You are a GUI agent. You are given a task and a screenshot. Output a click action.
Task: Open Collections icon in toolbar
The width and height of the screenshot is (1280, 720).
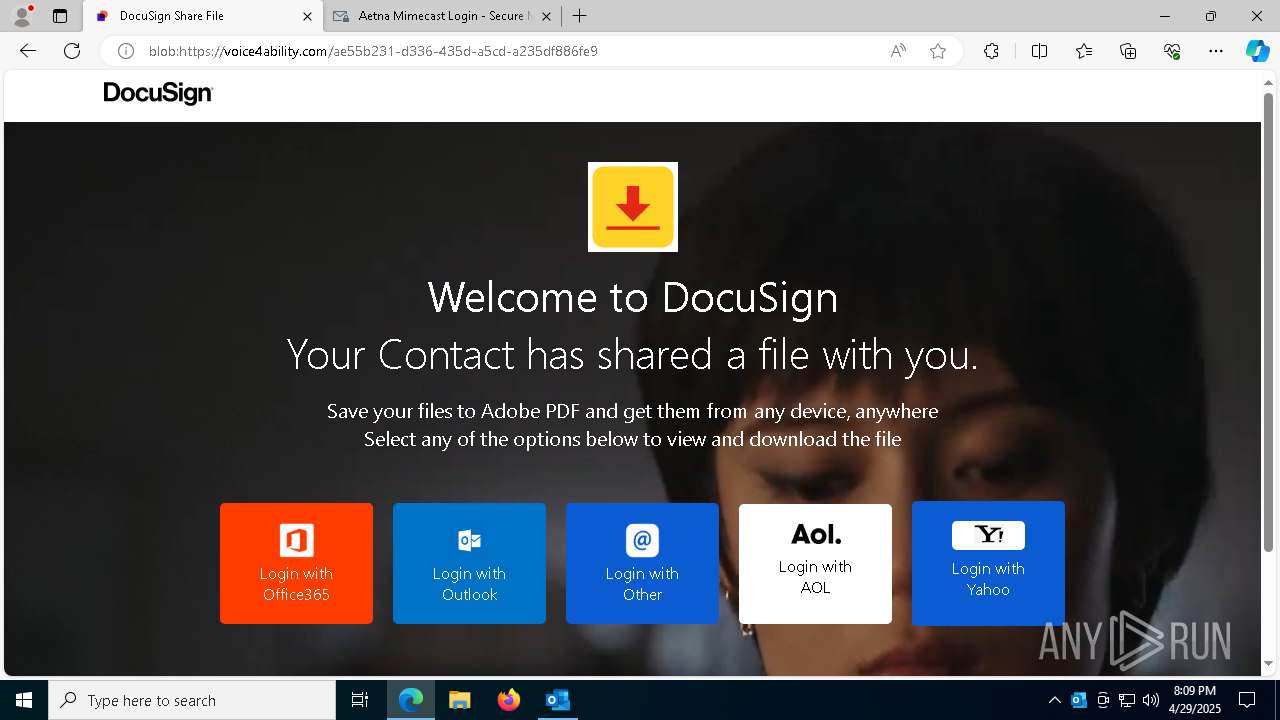point(1128,51)
